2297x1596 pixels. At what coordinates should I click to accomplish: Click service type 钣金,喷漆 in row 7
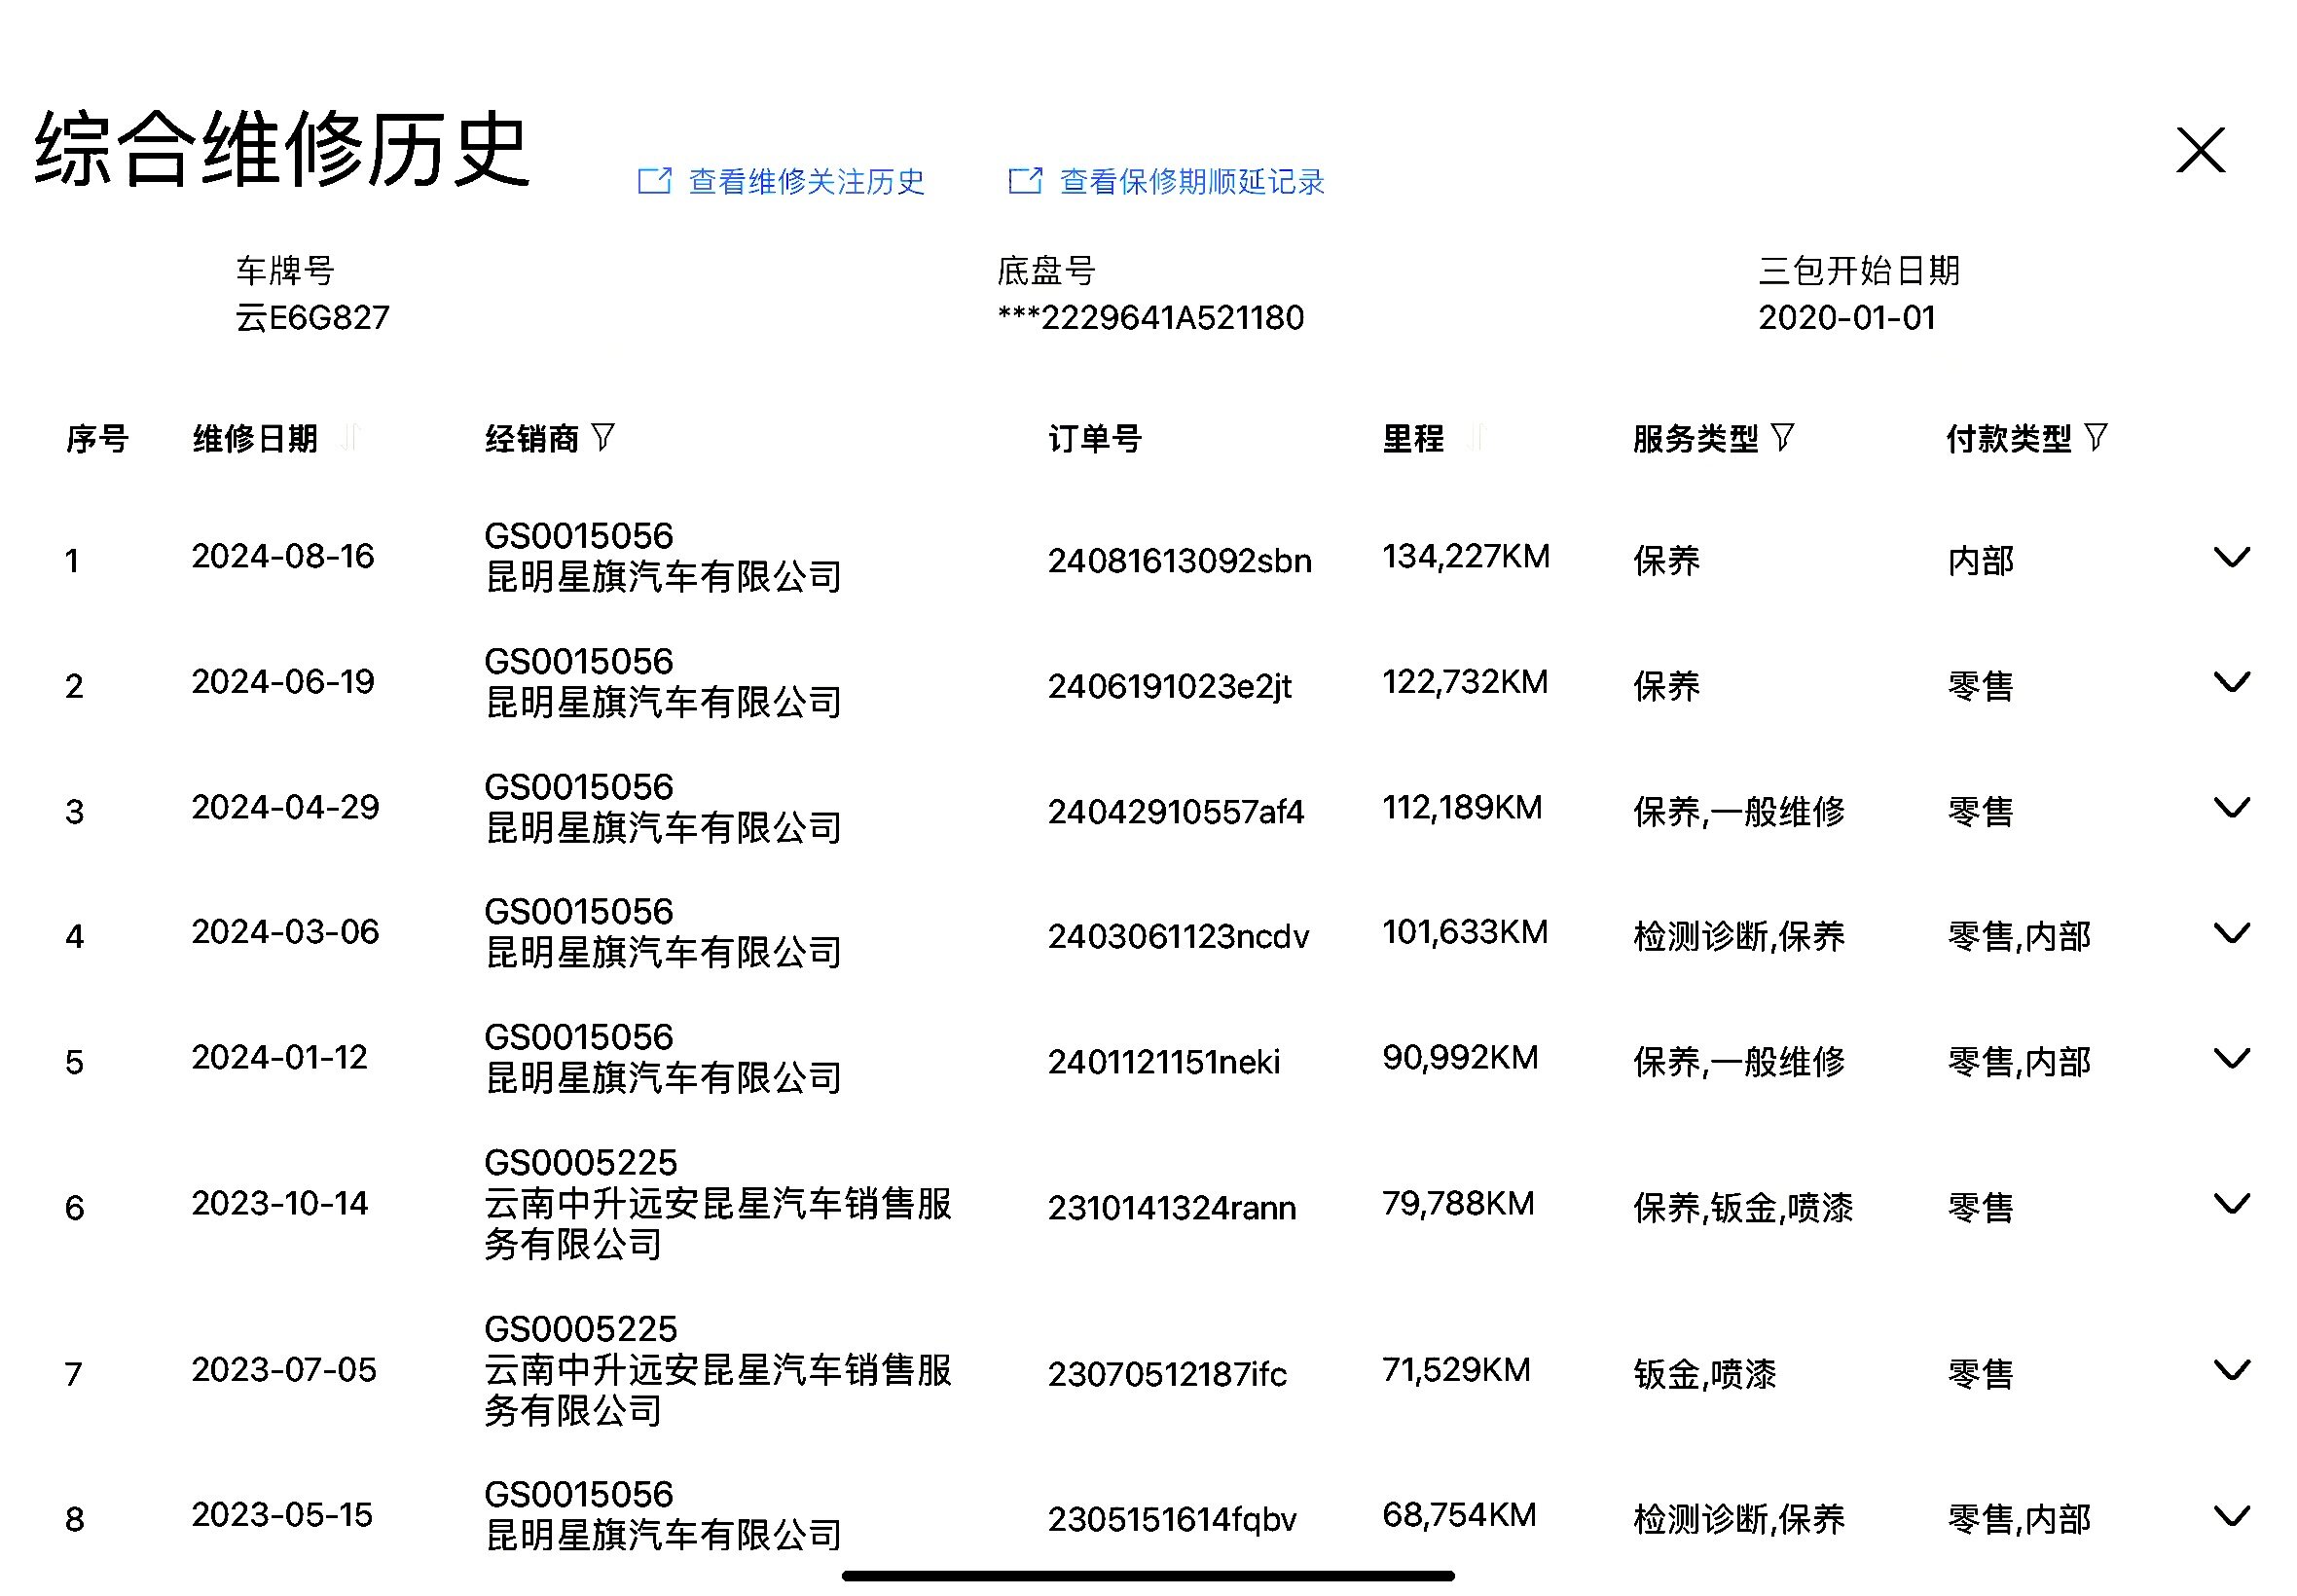[1704, 1374]
